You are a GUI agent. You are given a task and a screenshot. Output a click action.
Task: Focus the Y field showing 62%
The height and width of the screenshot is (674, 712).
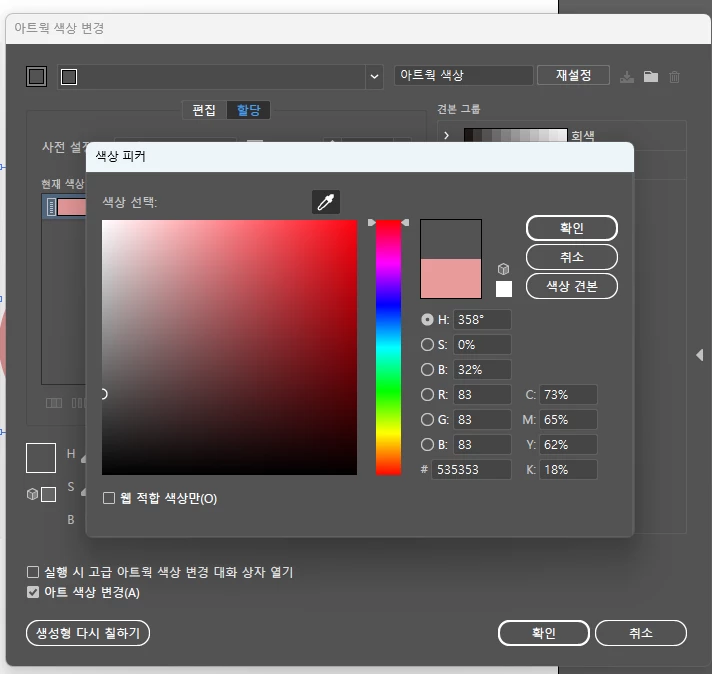[568, 445]
